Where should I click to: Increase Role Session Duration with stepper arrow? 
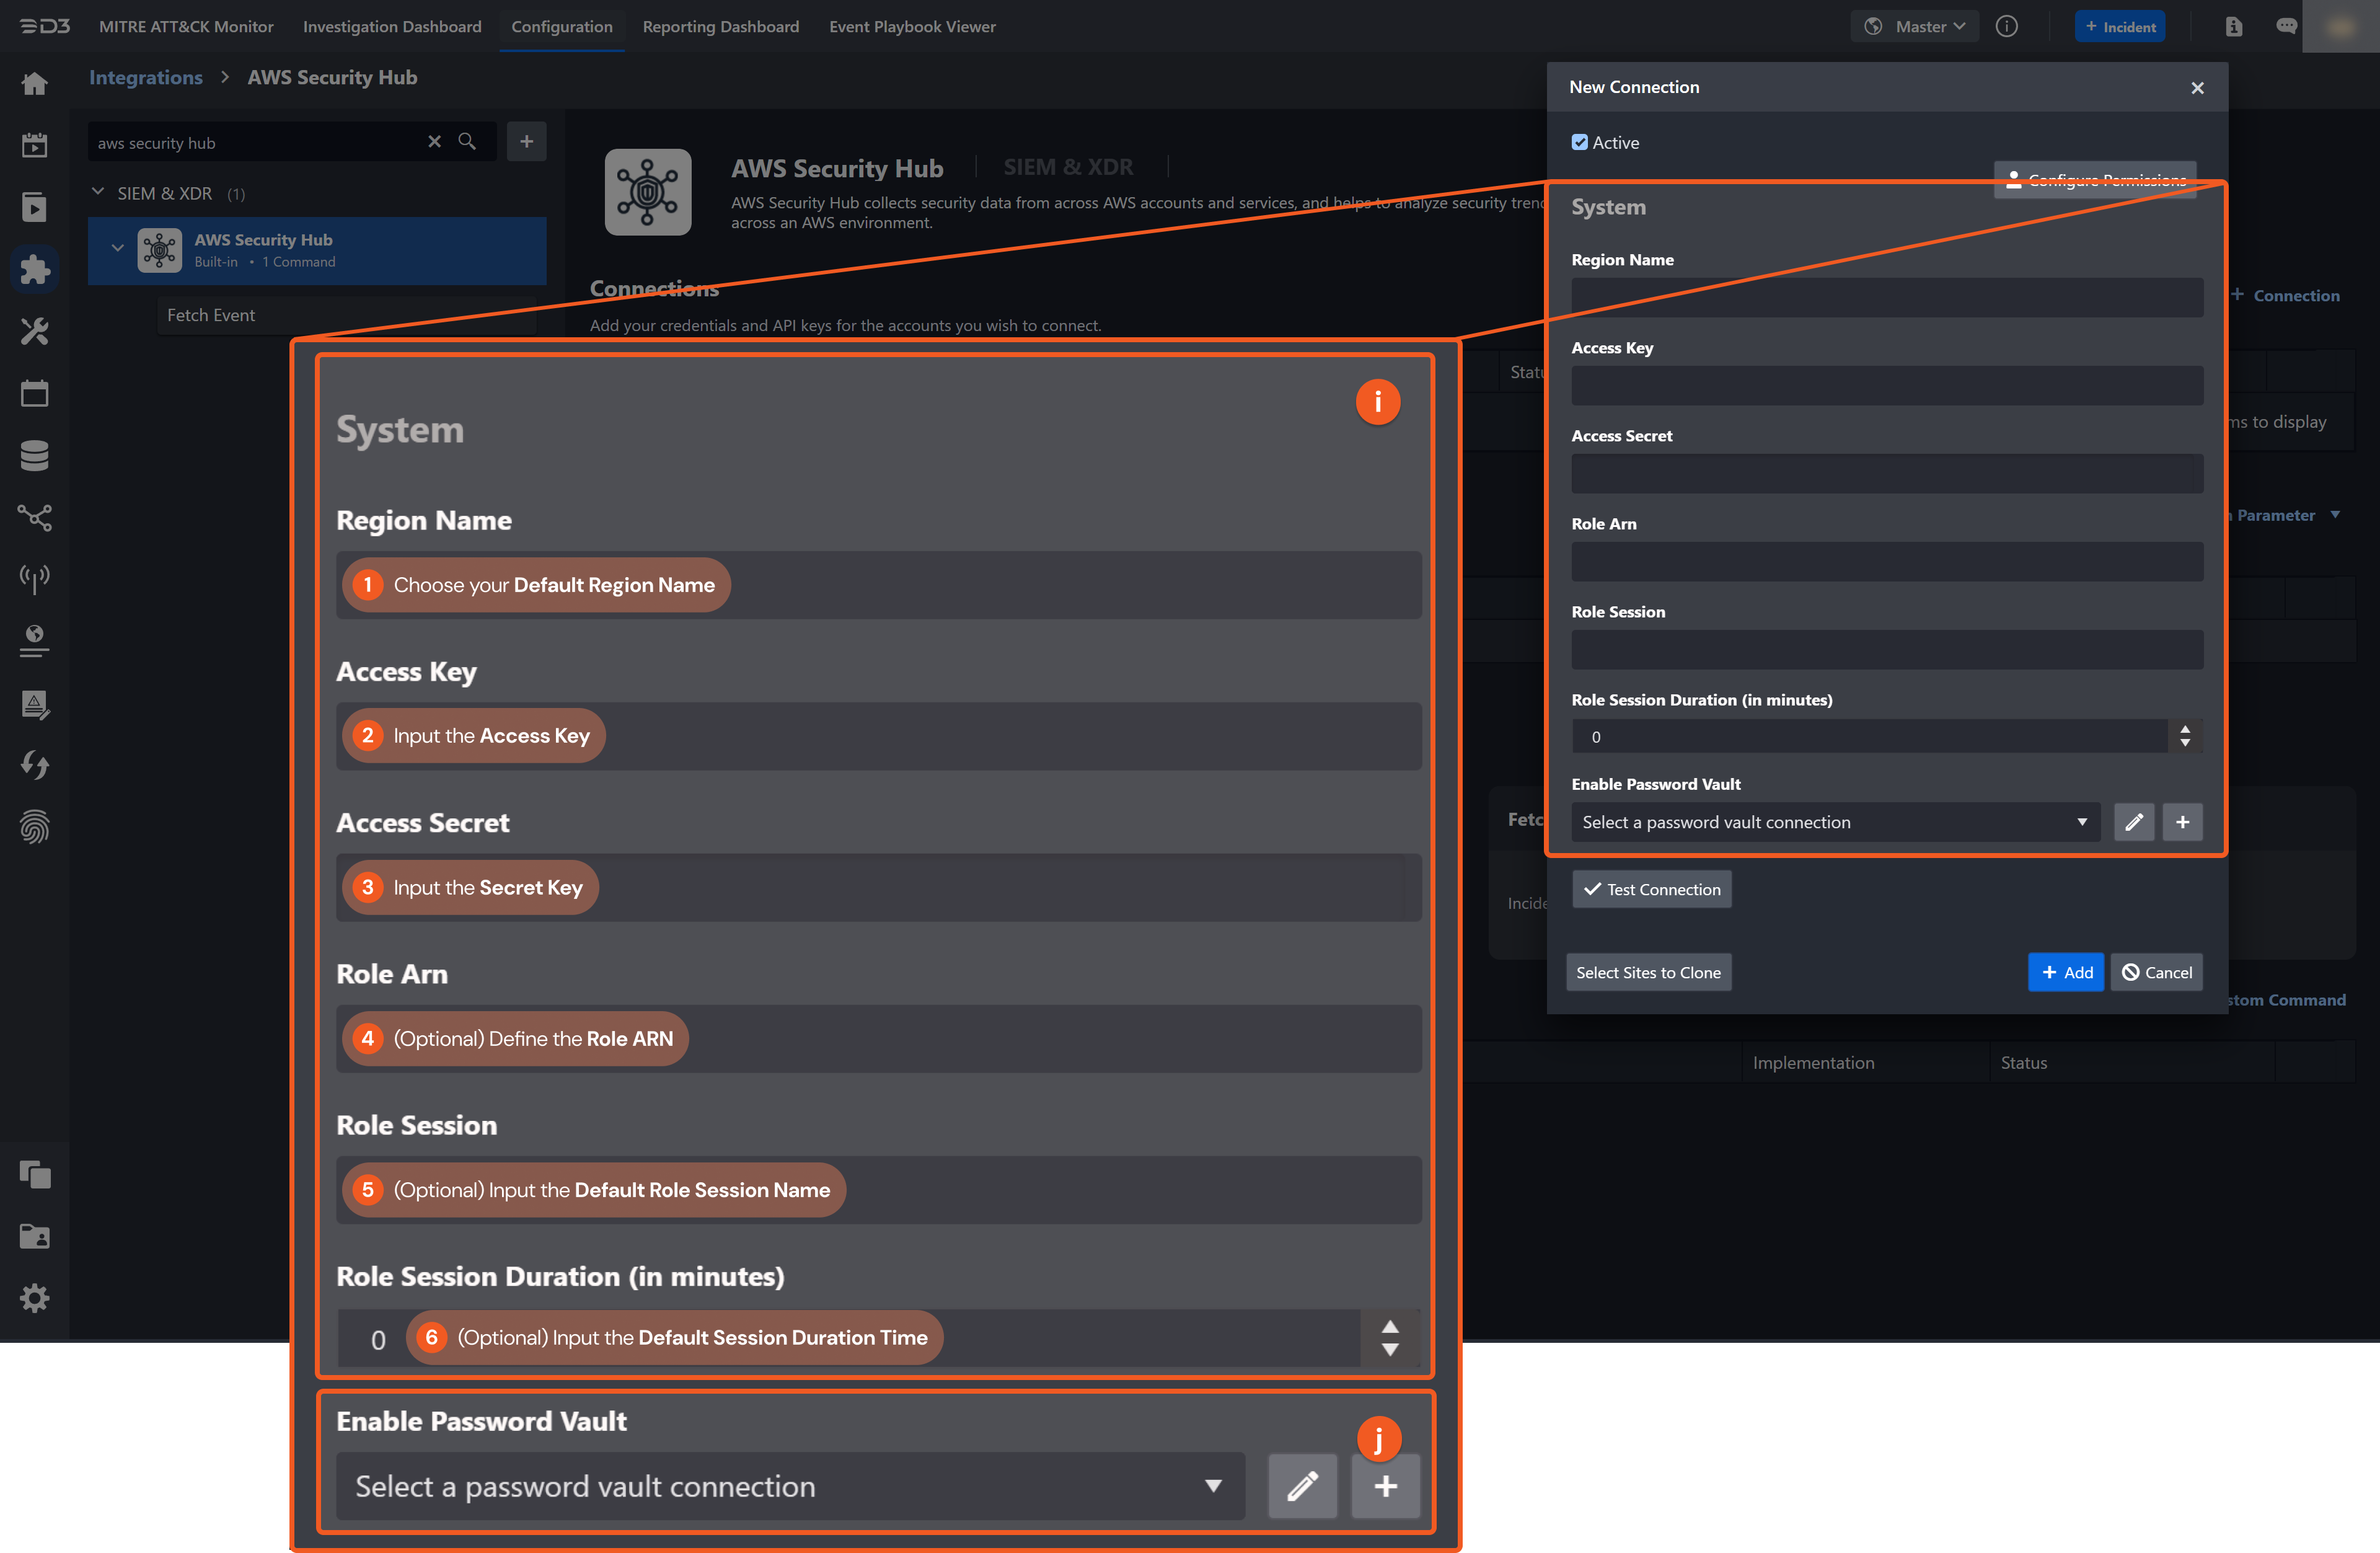tap(2185, 729)
